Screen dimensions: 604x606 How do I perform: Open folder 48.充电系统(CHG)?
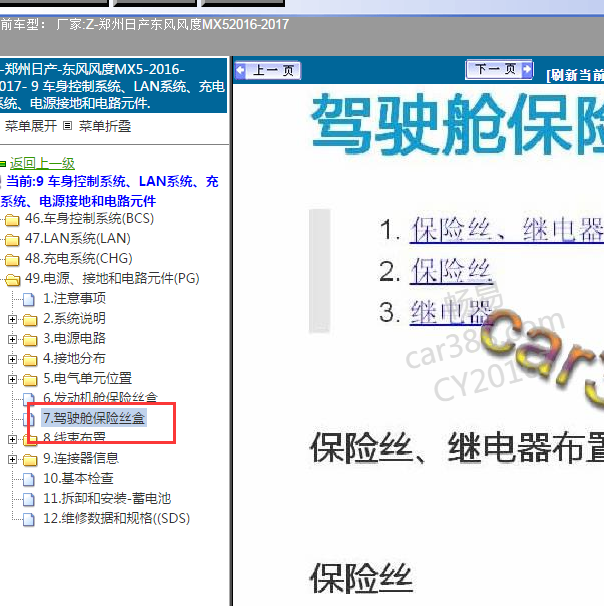click(x=78, y=258)
